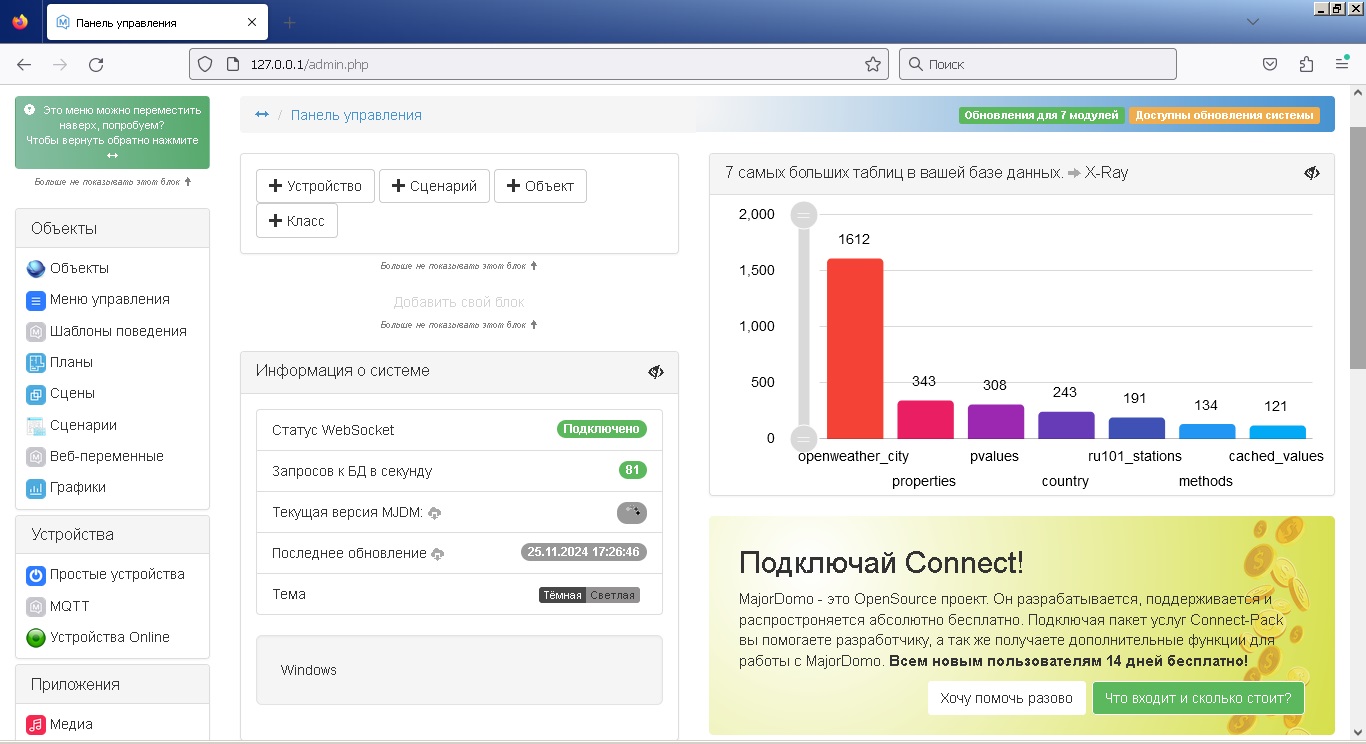Click Что входит и сколько стоит?

(x=1198, y=698)
